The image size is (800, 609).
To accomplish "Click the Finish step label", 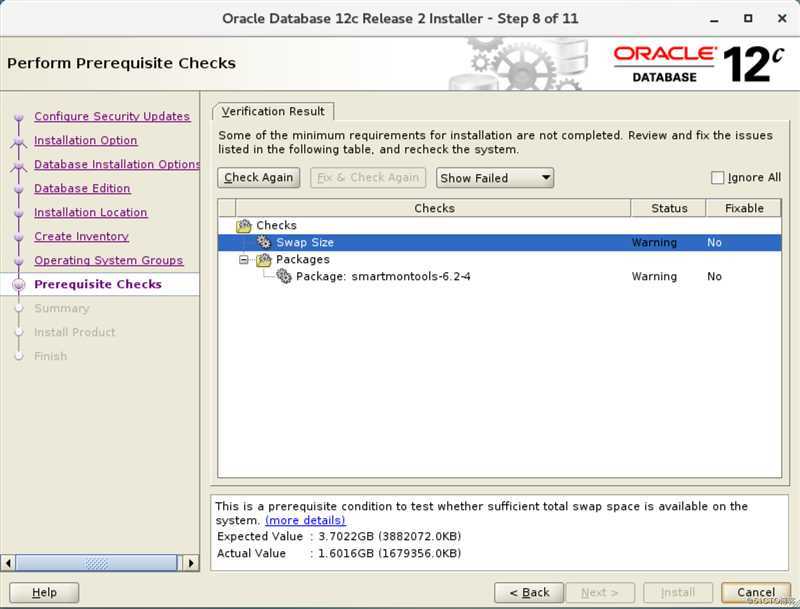I will coord(51,356).
